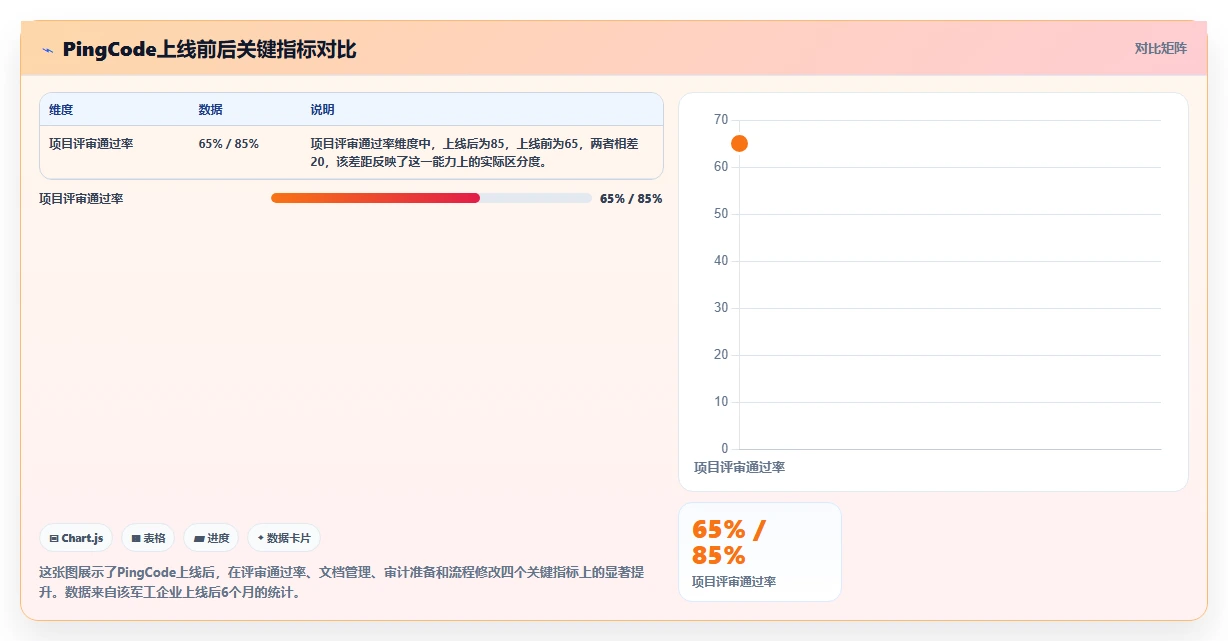The width and height of the screenshot is (1228, 641).
Task: Click the 数据 column header
Action: click(x=211, y=110)
